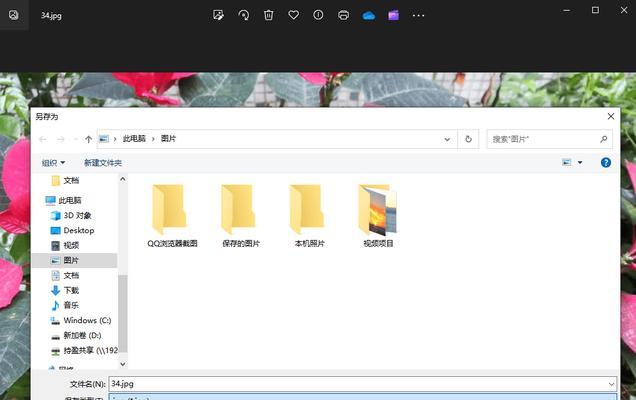Click the address bar computer icon
This screenshot has width=636, height=400.
104,139
